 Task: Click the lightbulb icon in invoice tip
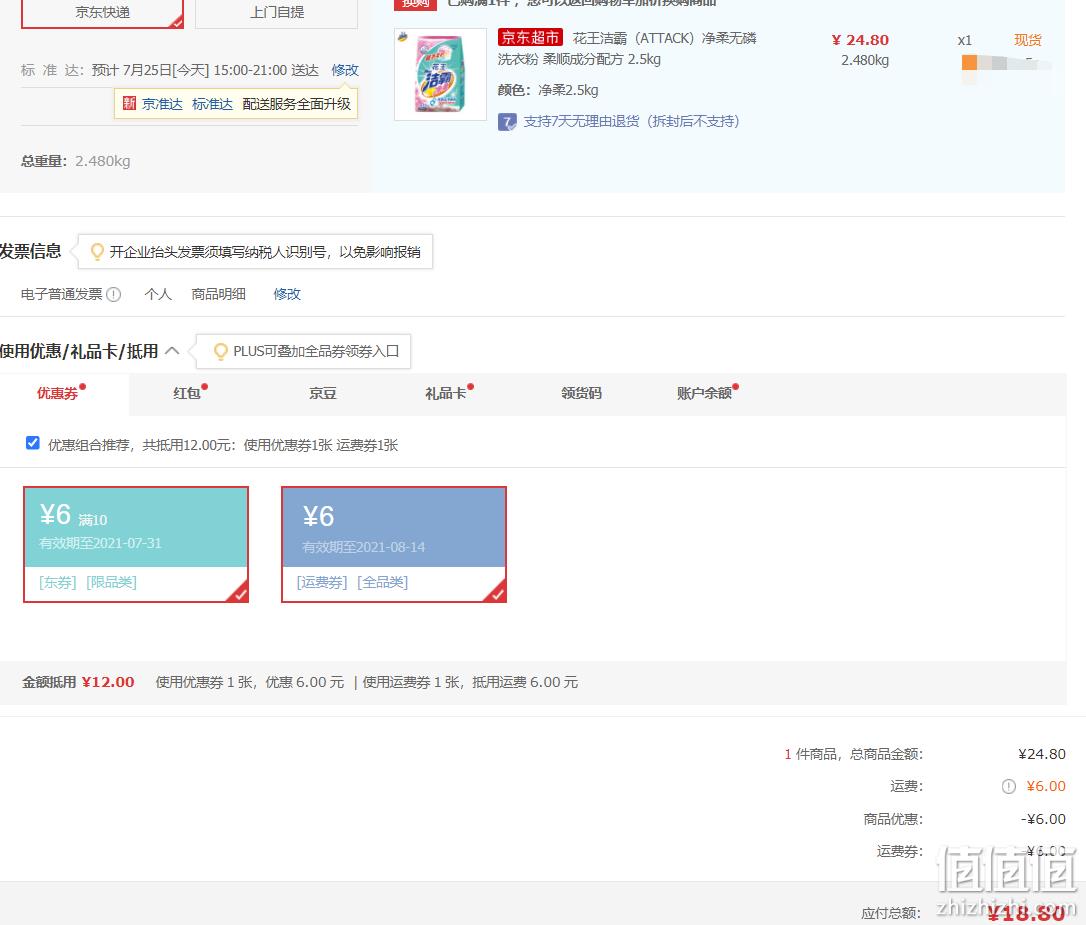(x=97, y=251)
